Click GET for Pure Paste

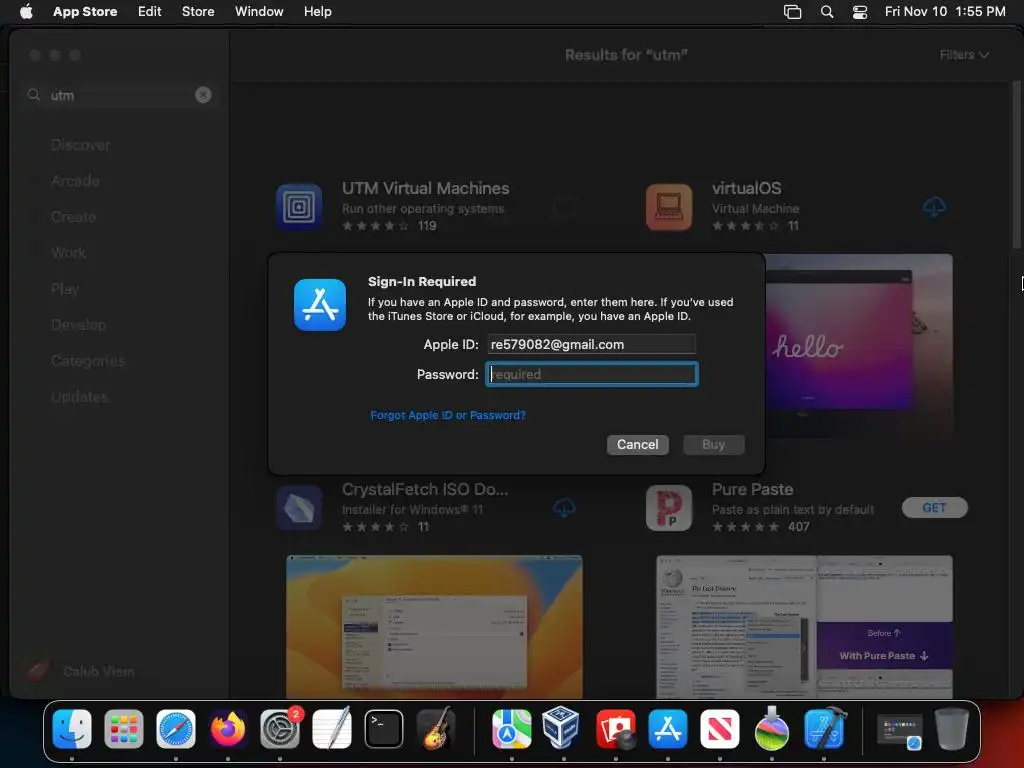pos(935,507)
